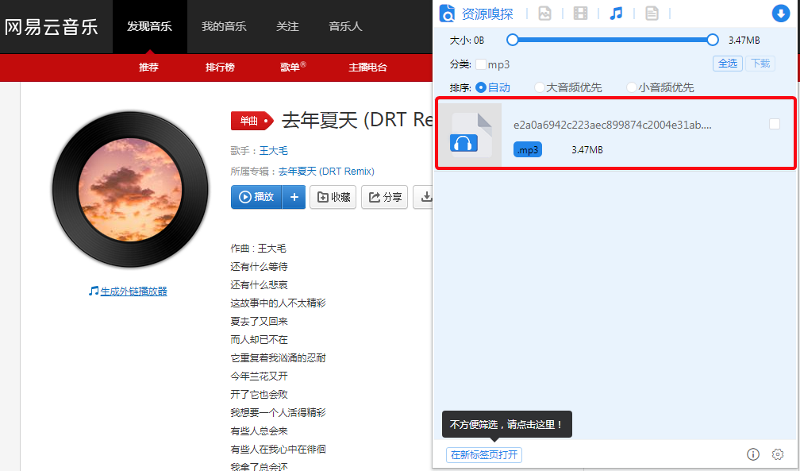Click the lyric line 今年兰花又开
The height and width of the screenshot is (471, 800).
(259, 376)
